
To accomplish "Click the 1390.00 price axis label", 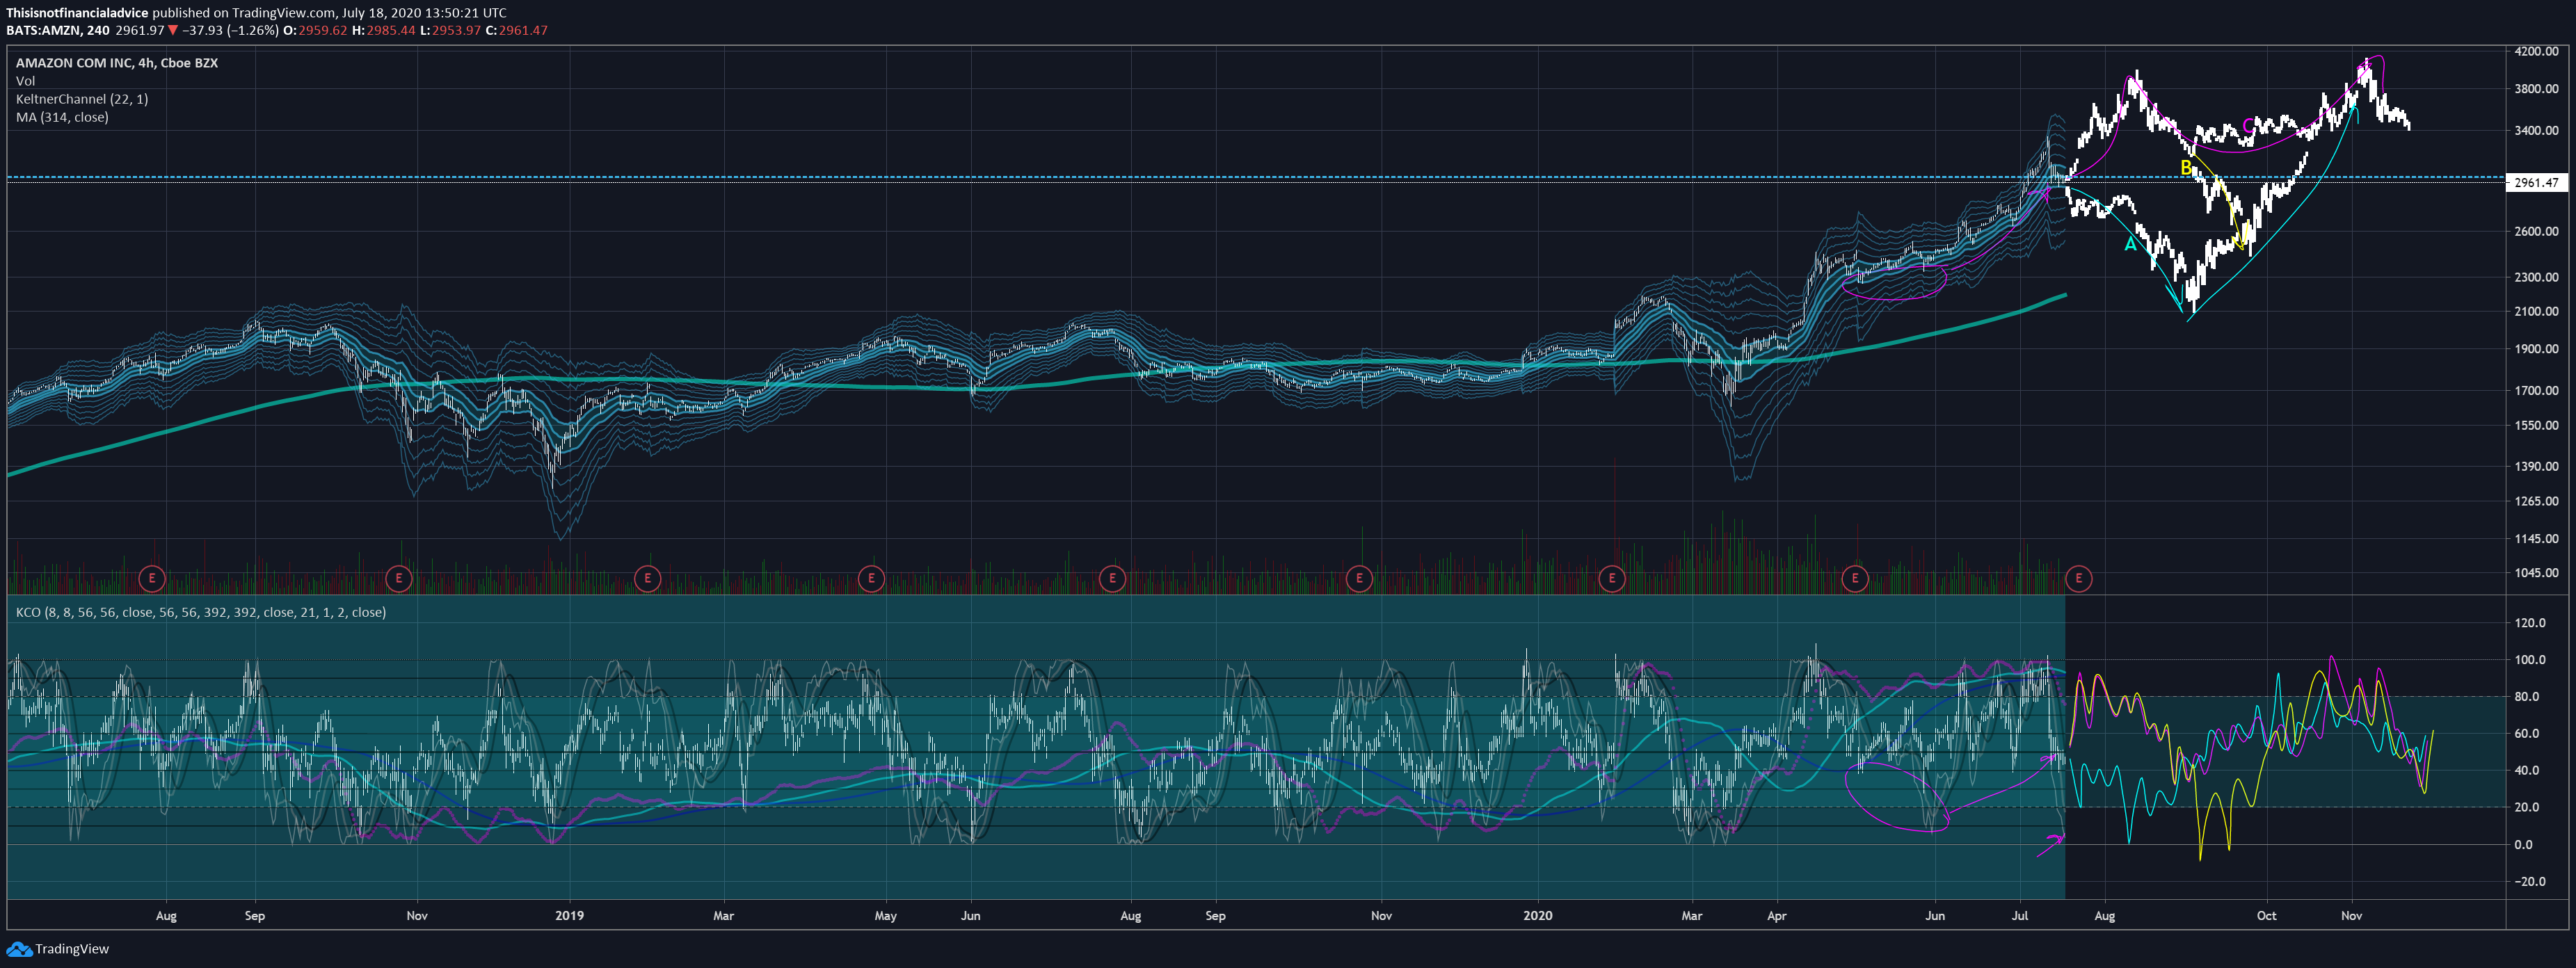I will (2536, 466).
